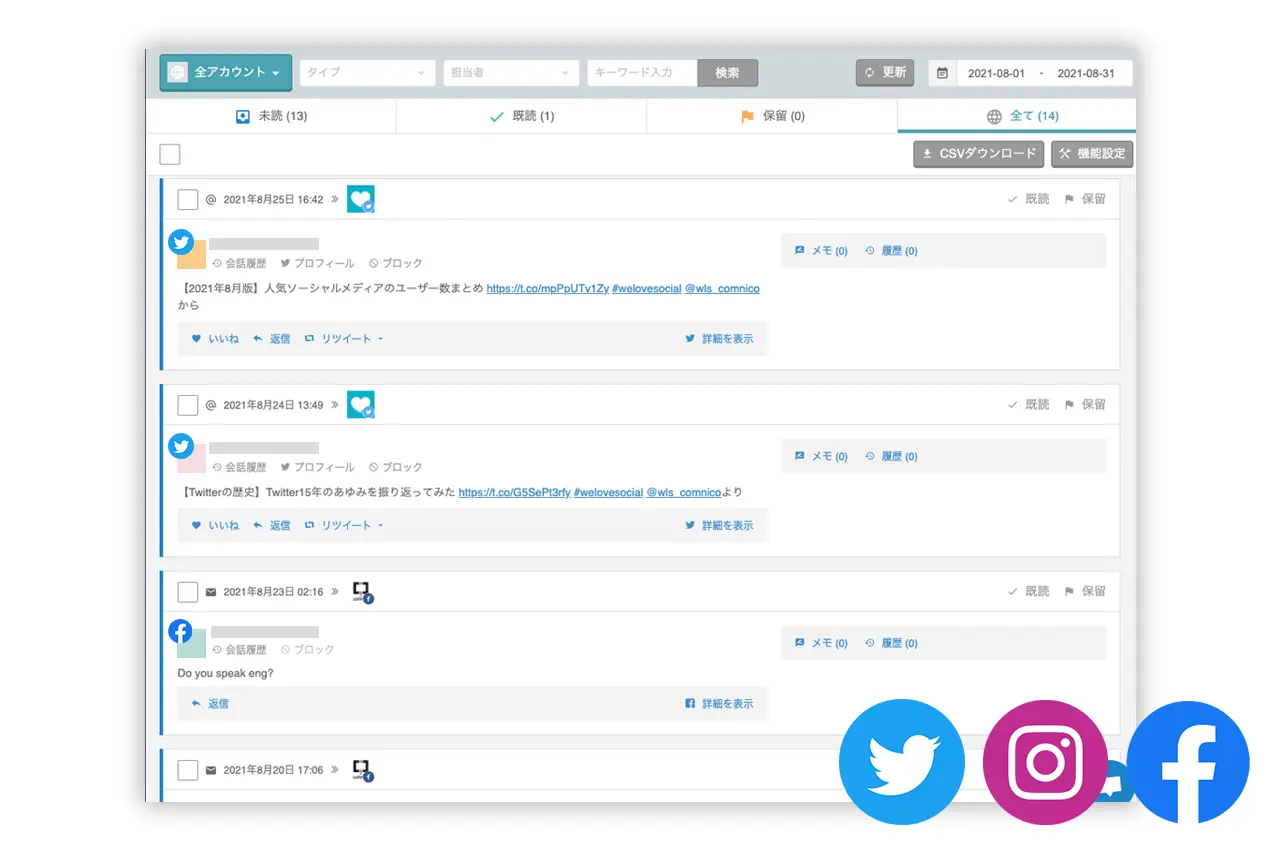The image size is (1280, 850).
Task: Click ブロック for the August 24 tweet sender
Action: point(396,467)
